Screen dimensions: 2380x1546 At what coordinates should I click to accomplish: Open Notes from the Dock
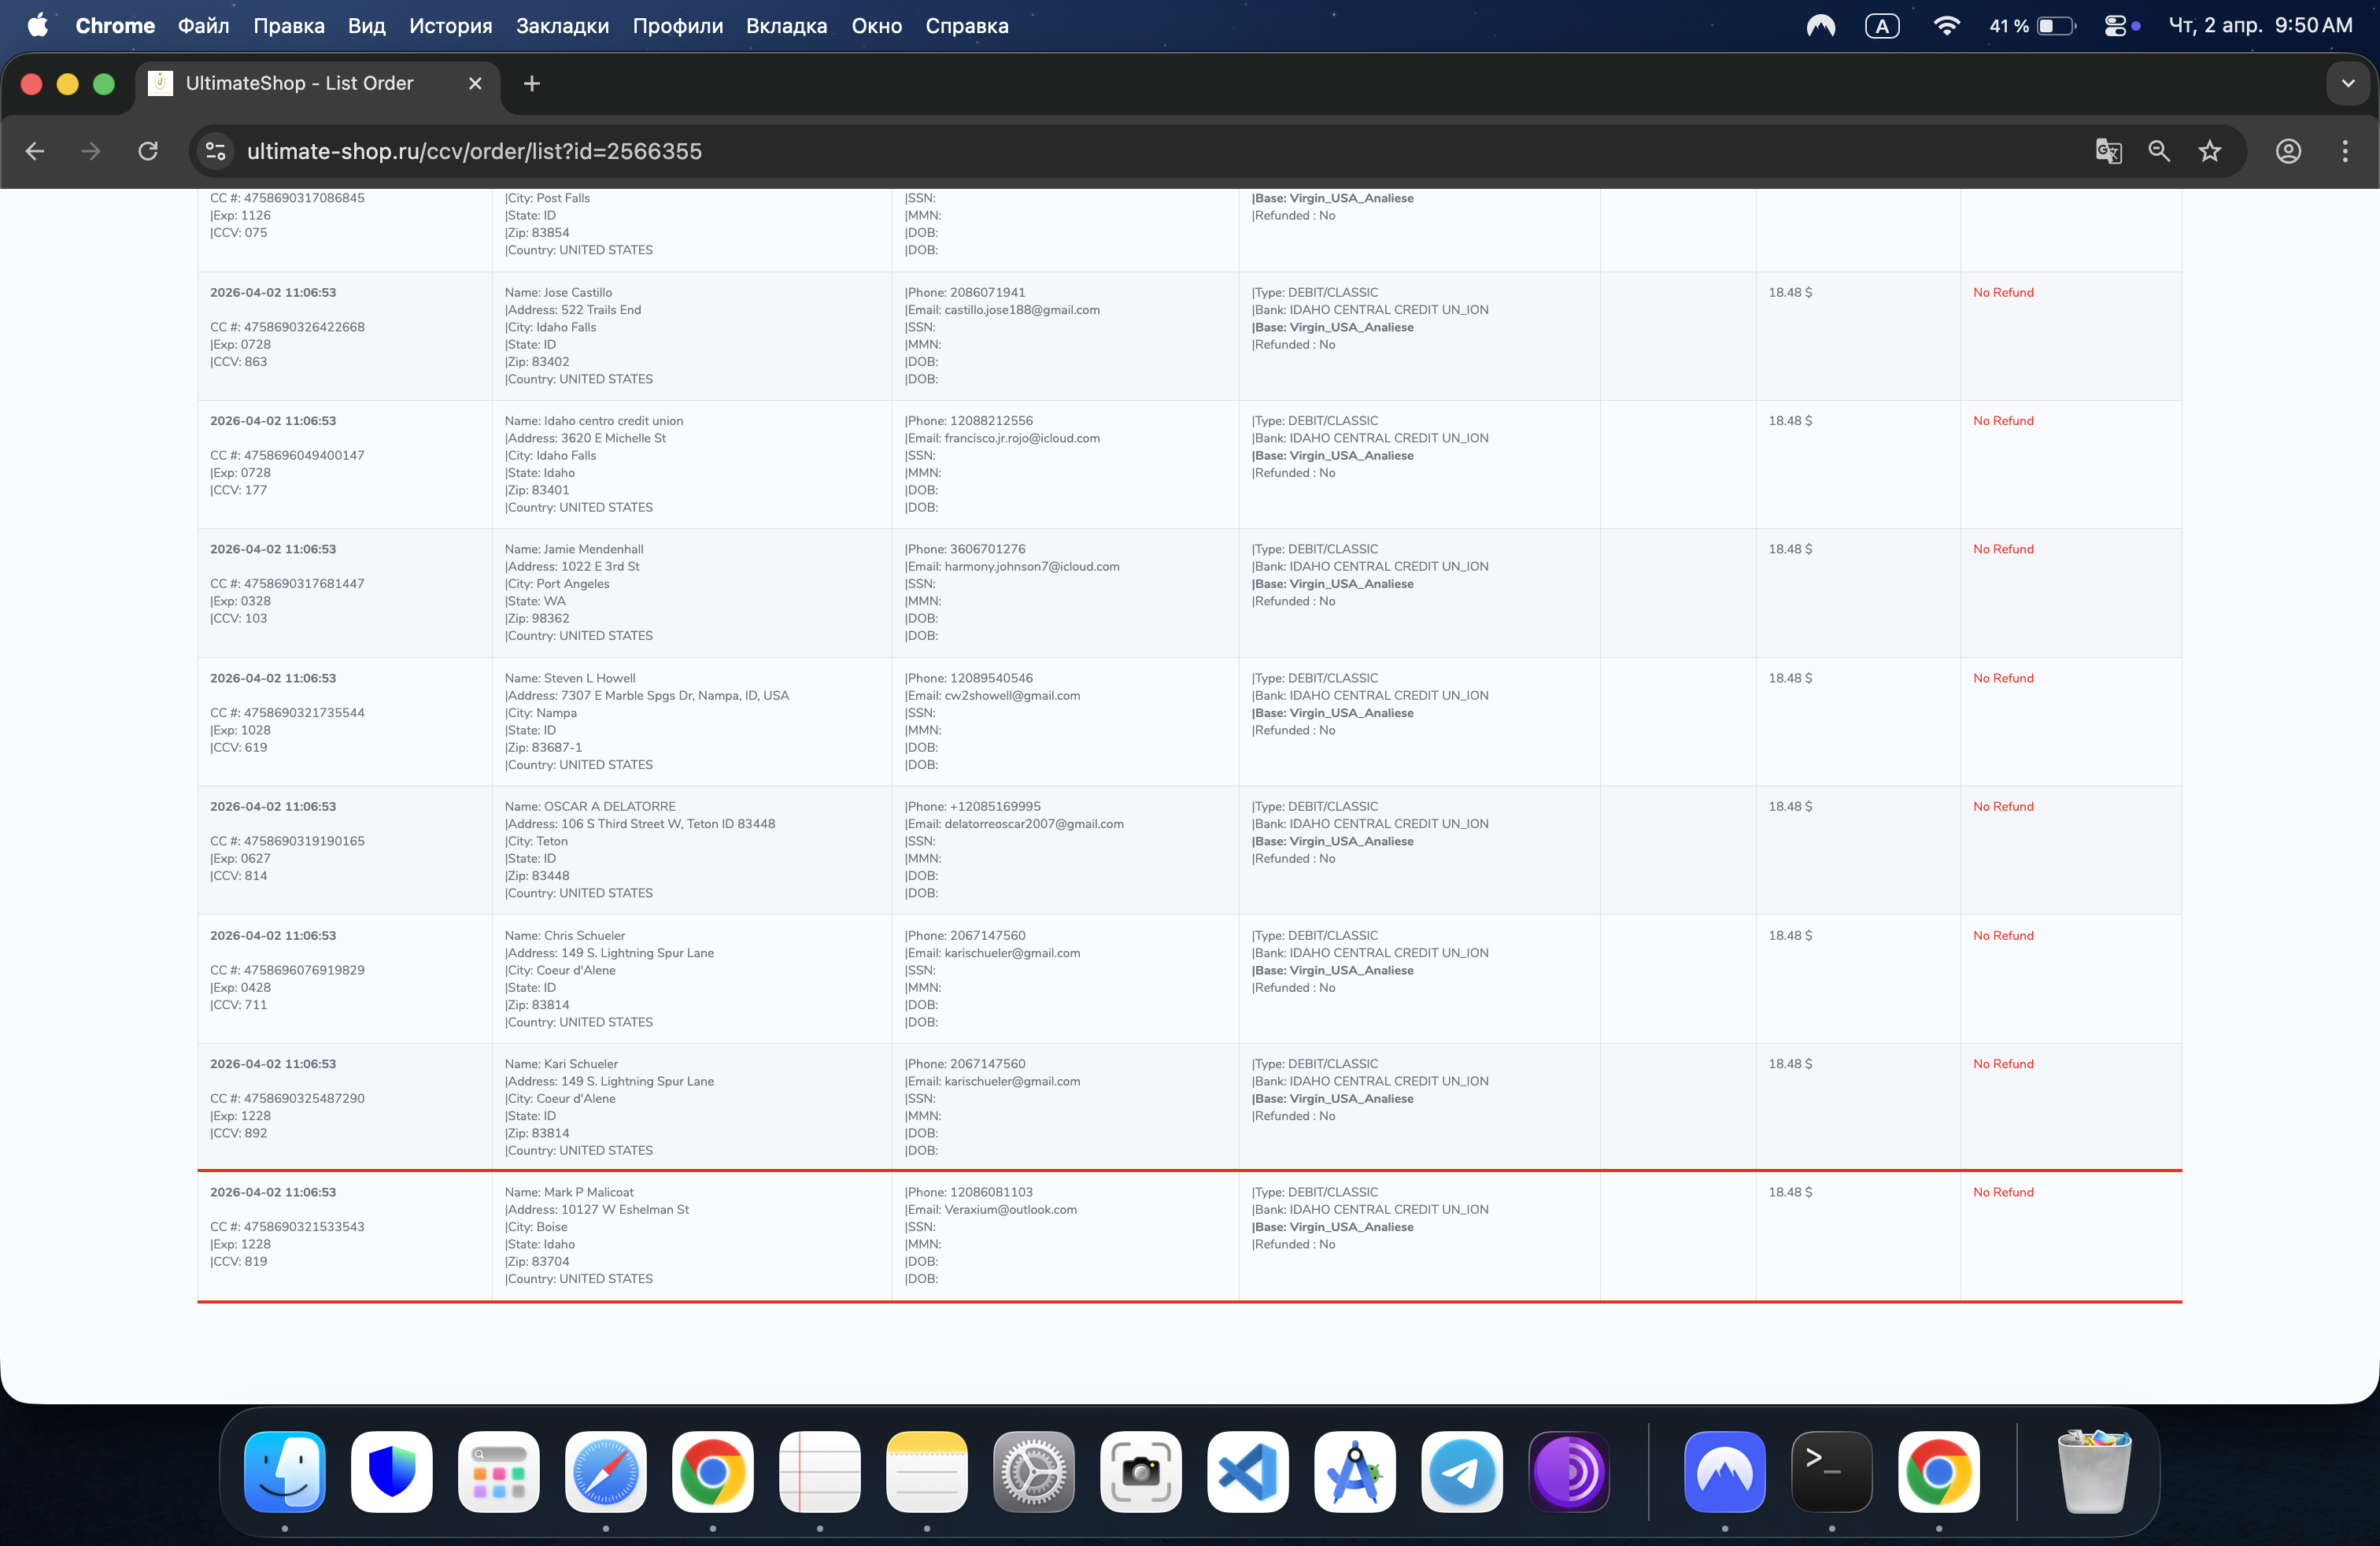tap(927, 1471)
